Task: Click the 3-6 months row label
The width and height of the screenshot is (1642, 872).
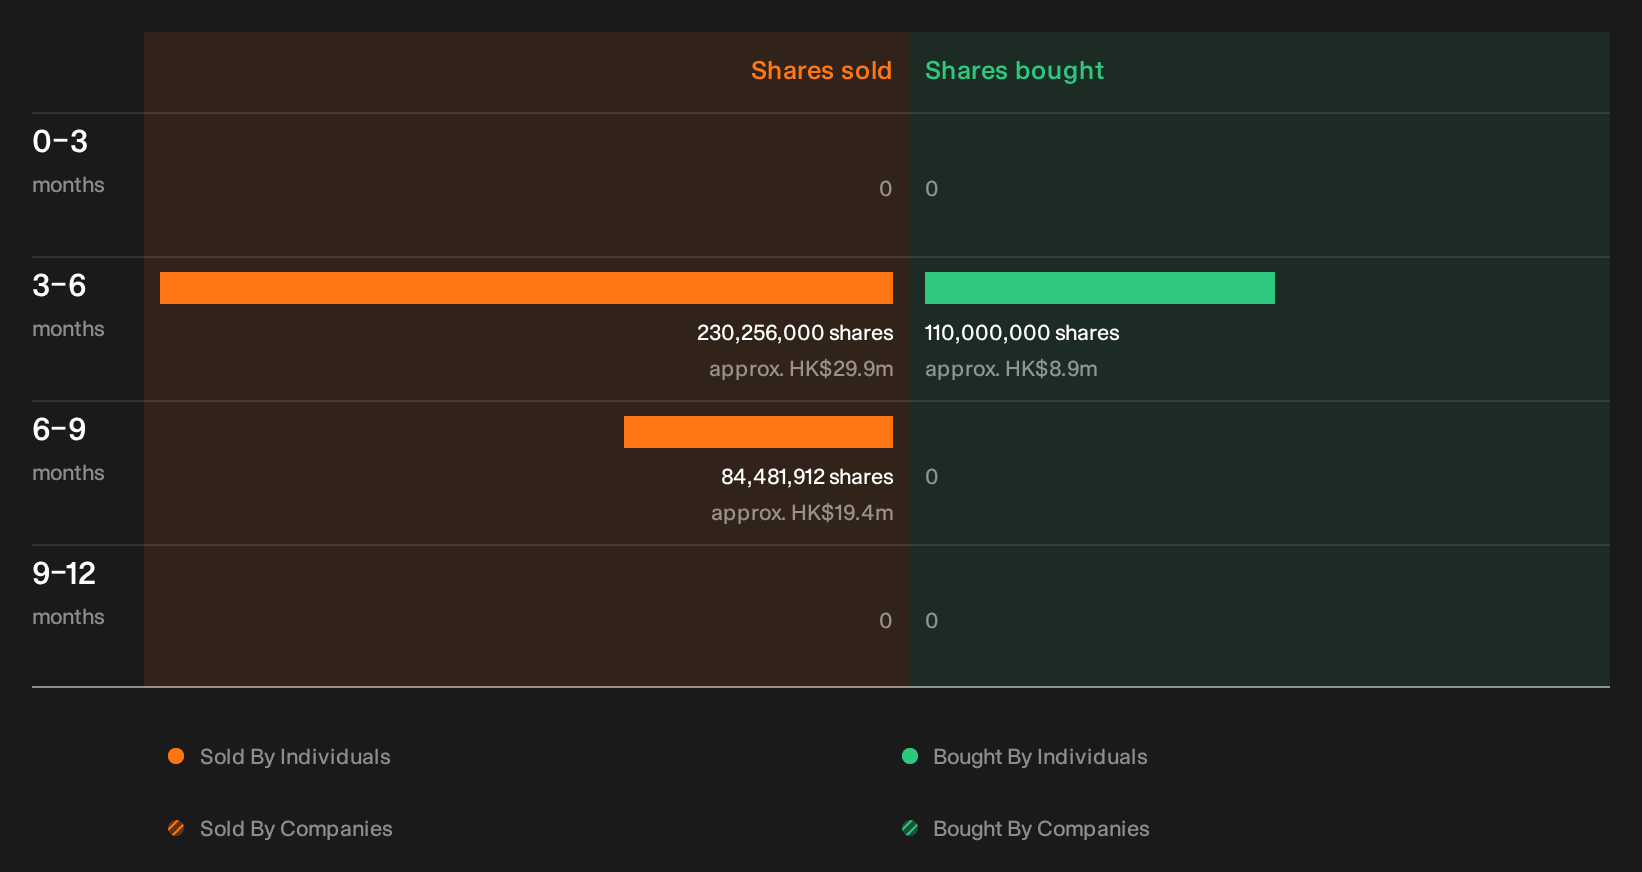Action: pos(68,305)
